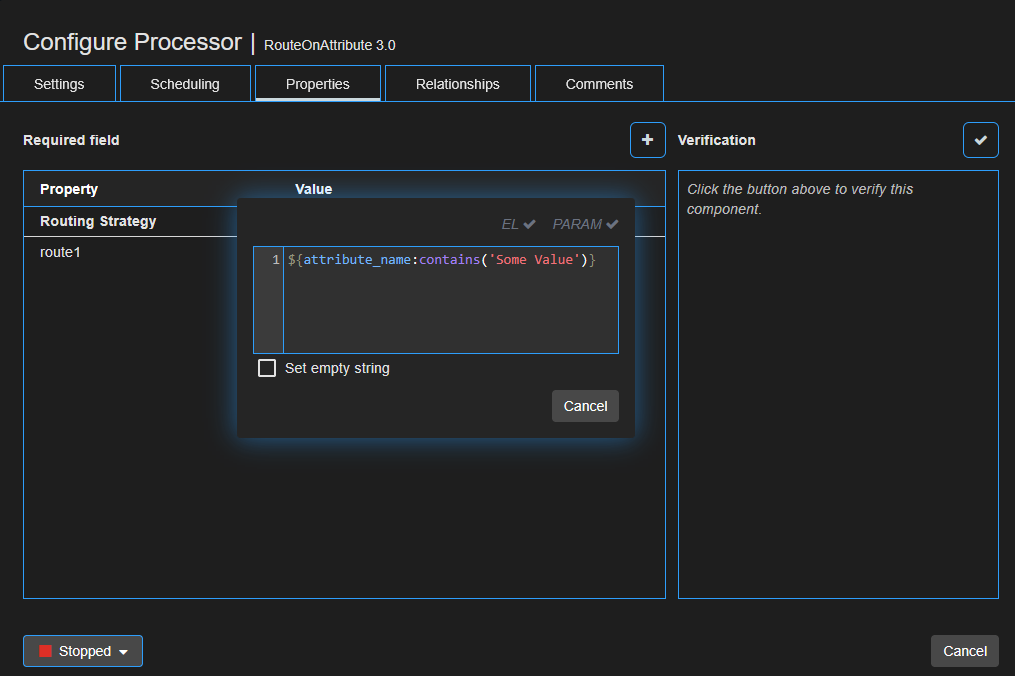
Task: Cancel the property value editor popup
Action: [585, 406]
